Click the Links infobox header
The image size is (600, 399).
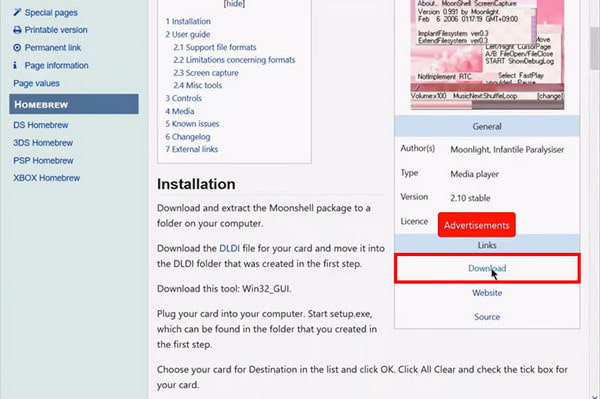tap(487, 245)
